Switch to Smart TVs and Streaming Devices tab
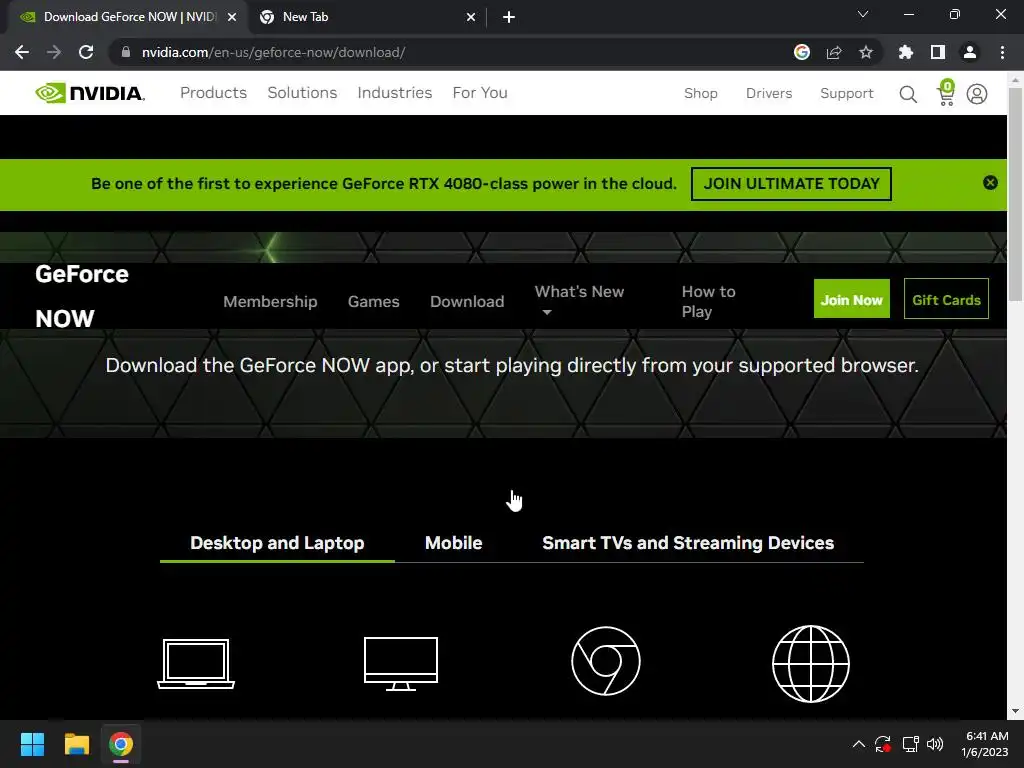The height and width of the screenshot is (768, 1024). [688, 543]
